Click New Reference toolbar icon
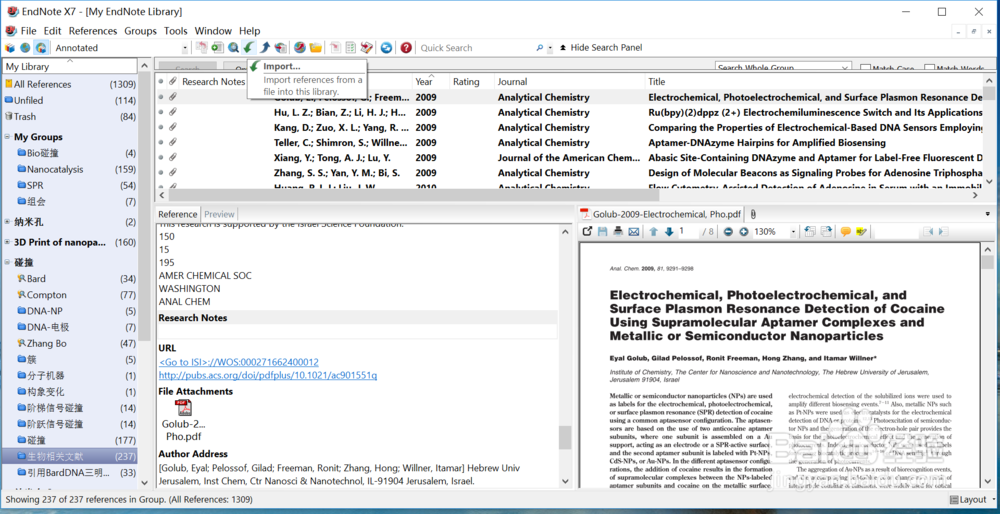The height and width of the screenshot is (514, 1000). tap(217, 48)
